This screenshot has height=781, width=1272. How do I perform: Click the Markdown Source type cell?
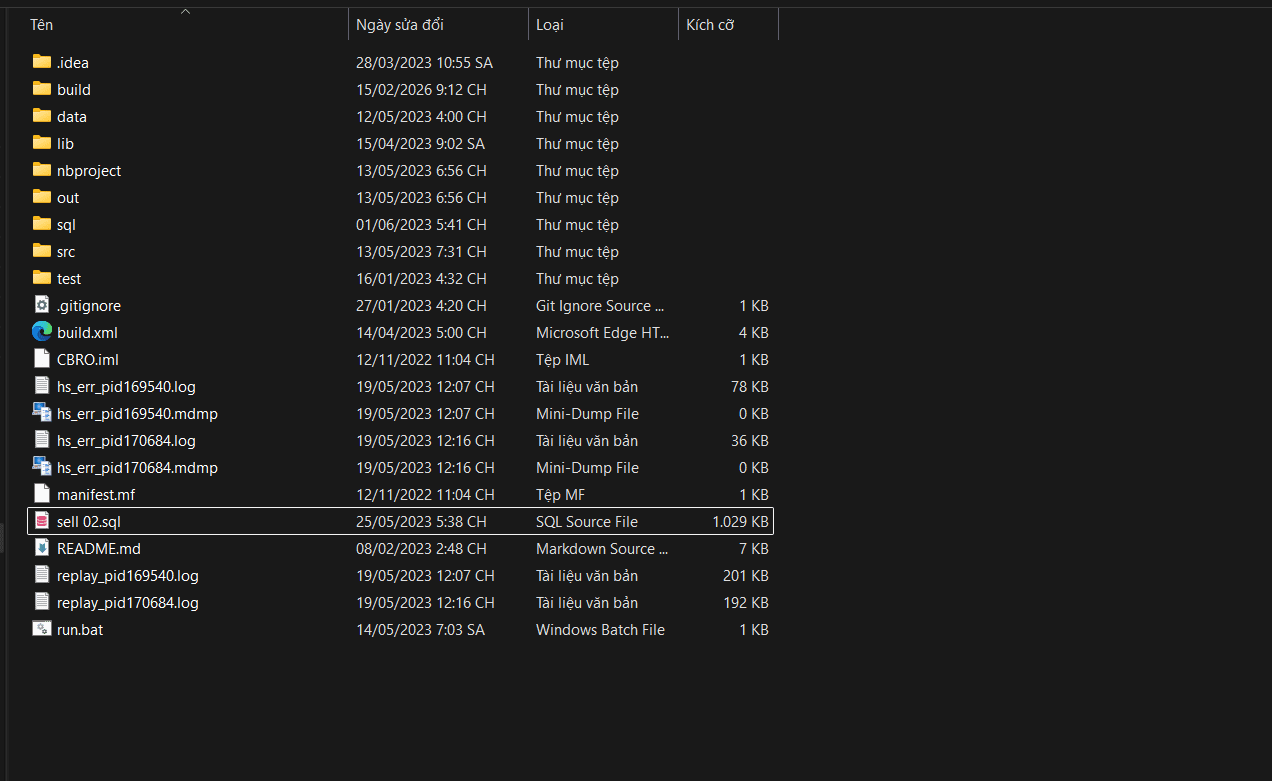click(x=602, y=548)
